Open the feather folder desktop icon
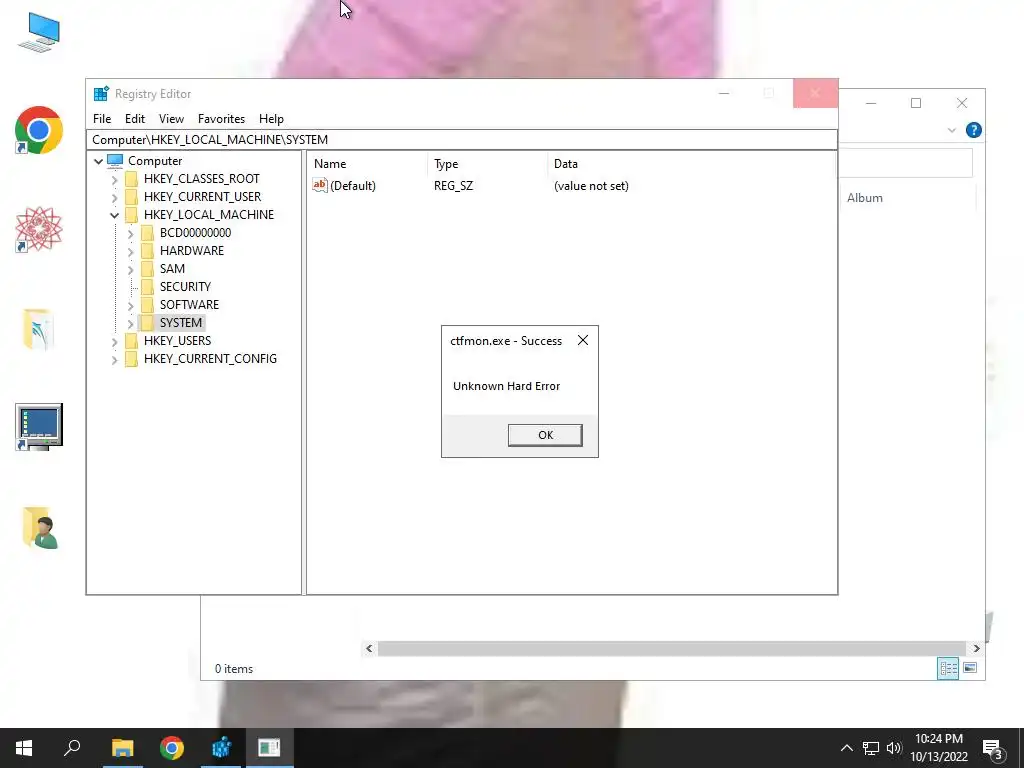Viewport: 1024px width, 768px height. click(x=38, y=329)
